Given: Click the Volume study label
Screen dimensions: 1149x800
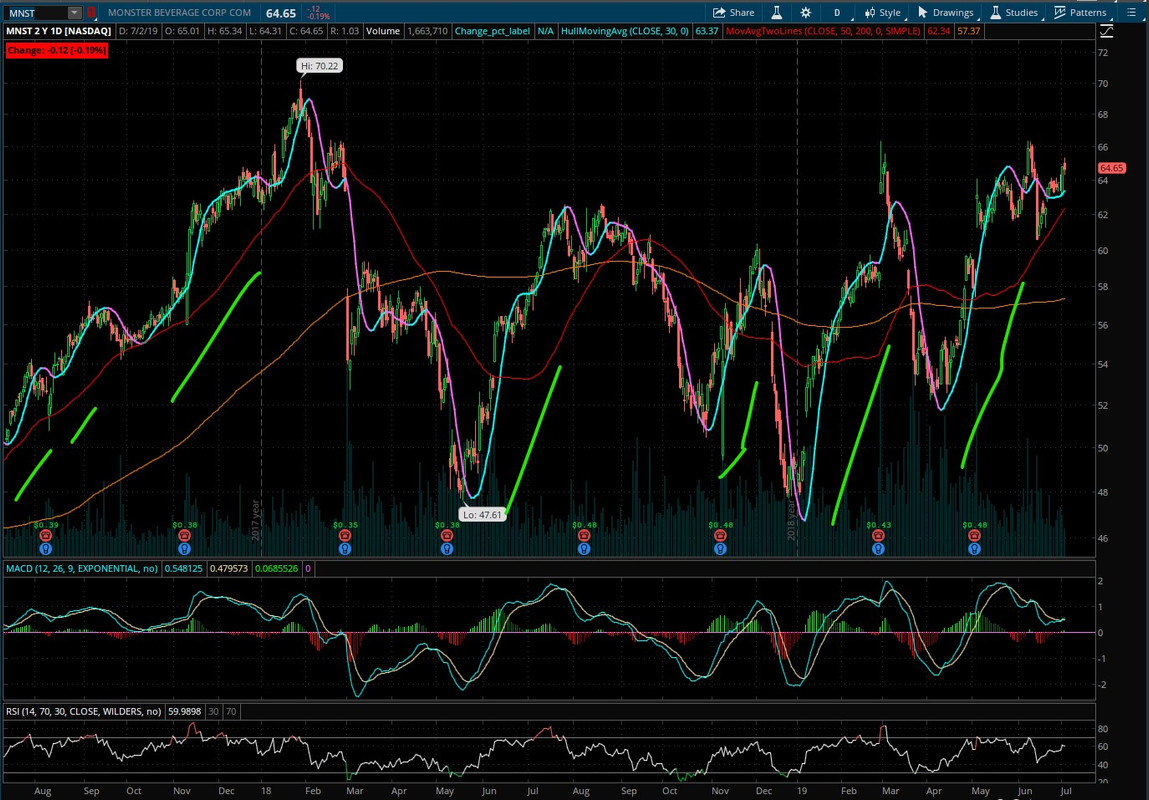Looking at the screenshot, I should [383, 32].
